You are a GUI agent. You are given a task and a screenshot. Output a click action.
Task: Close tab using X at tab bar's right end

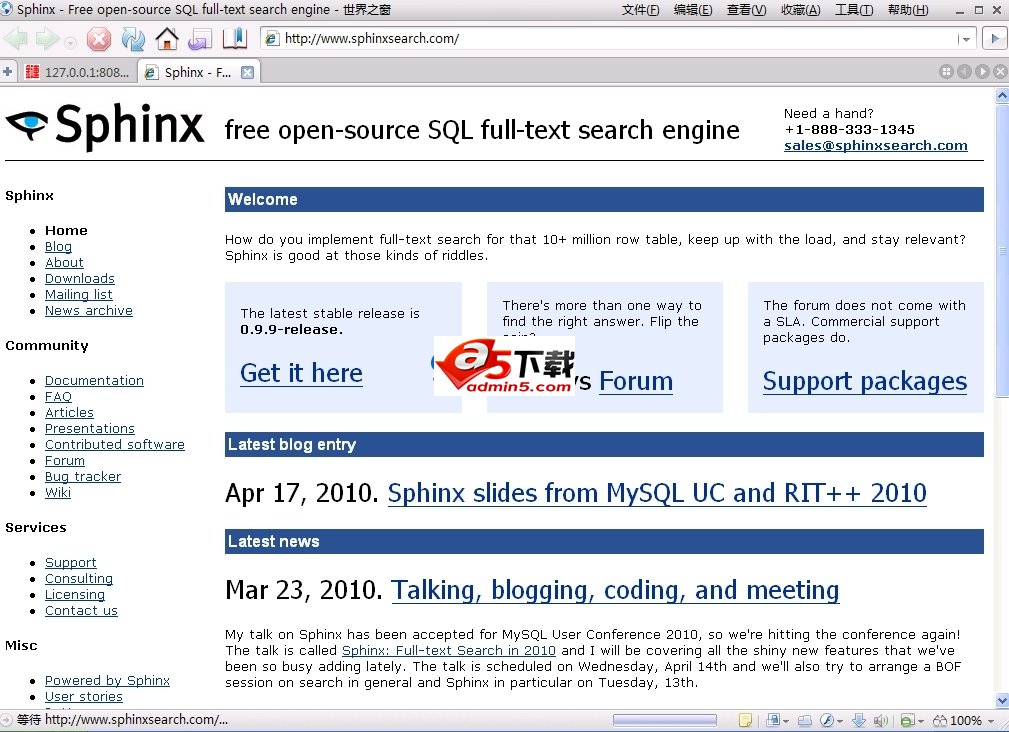(x=1000, y=72)
